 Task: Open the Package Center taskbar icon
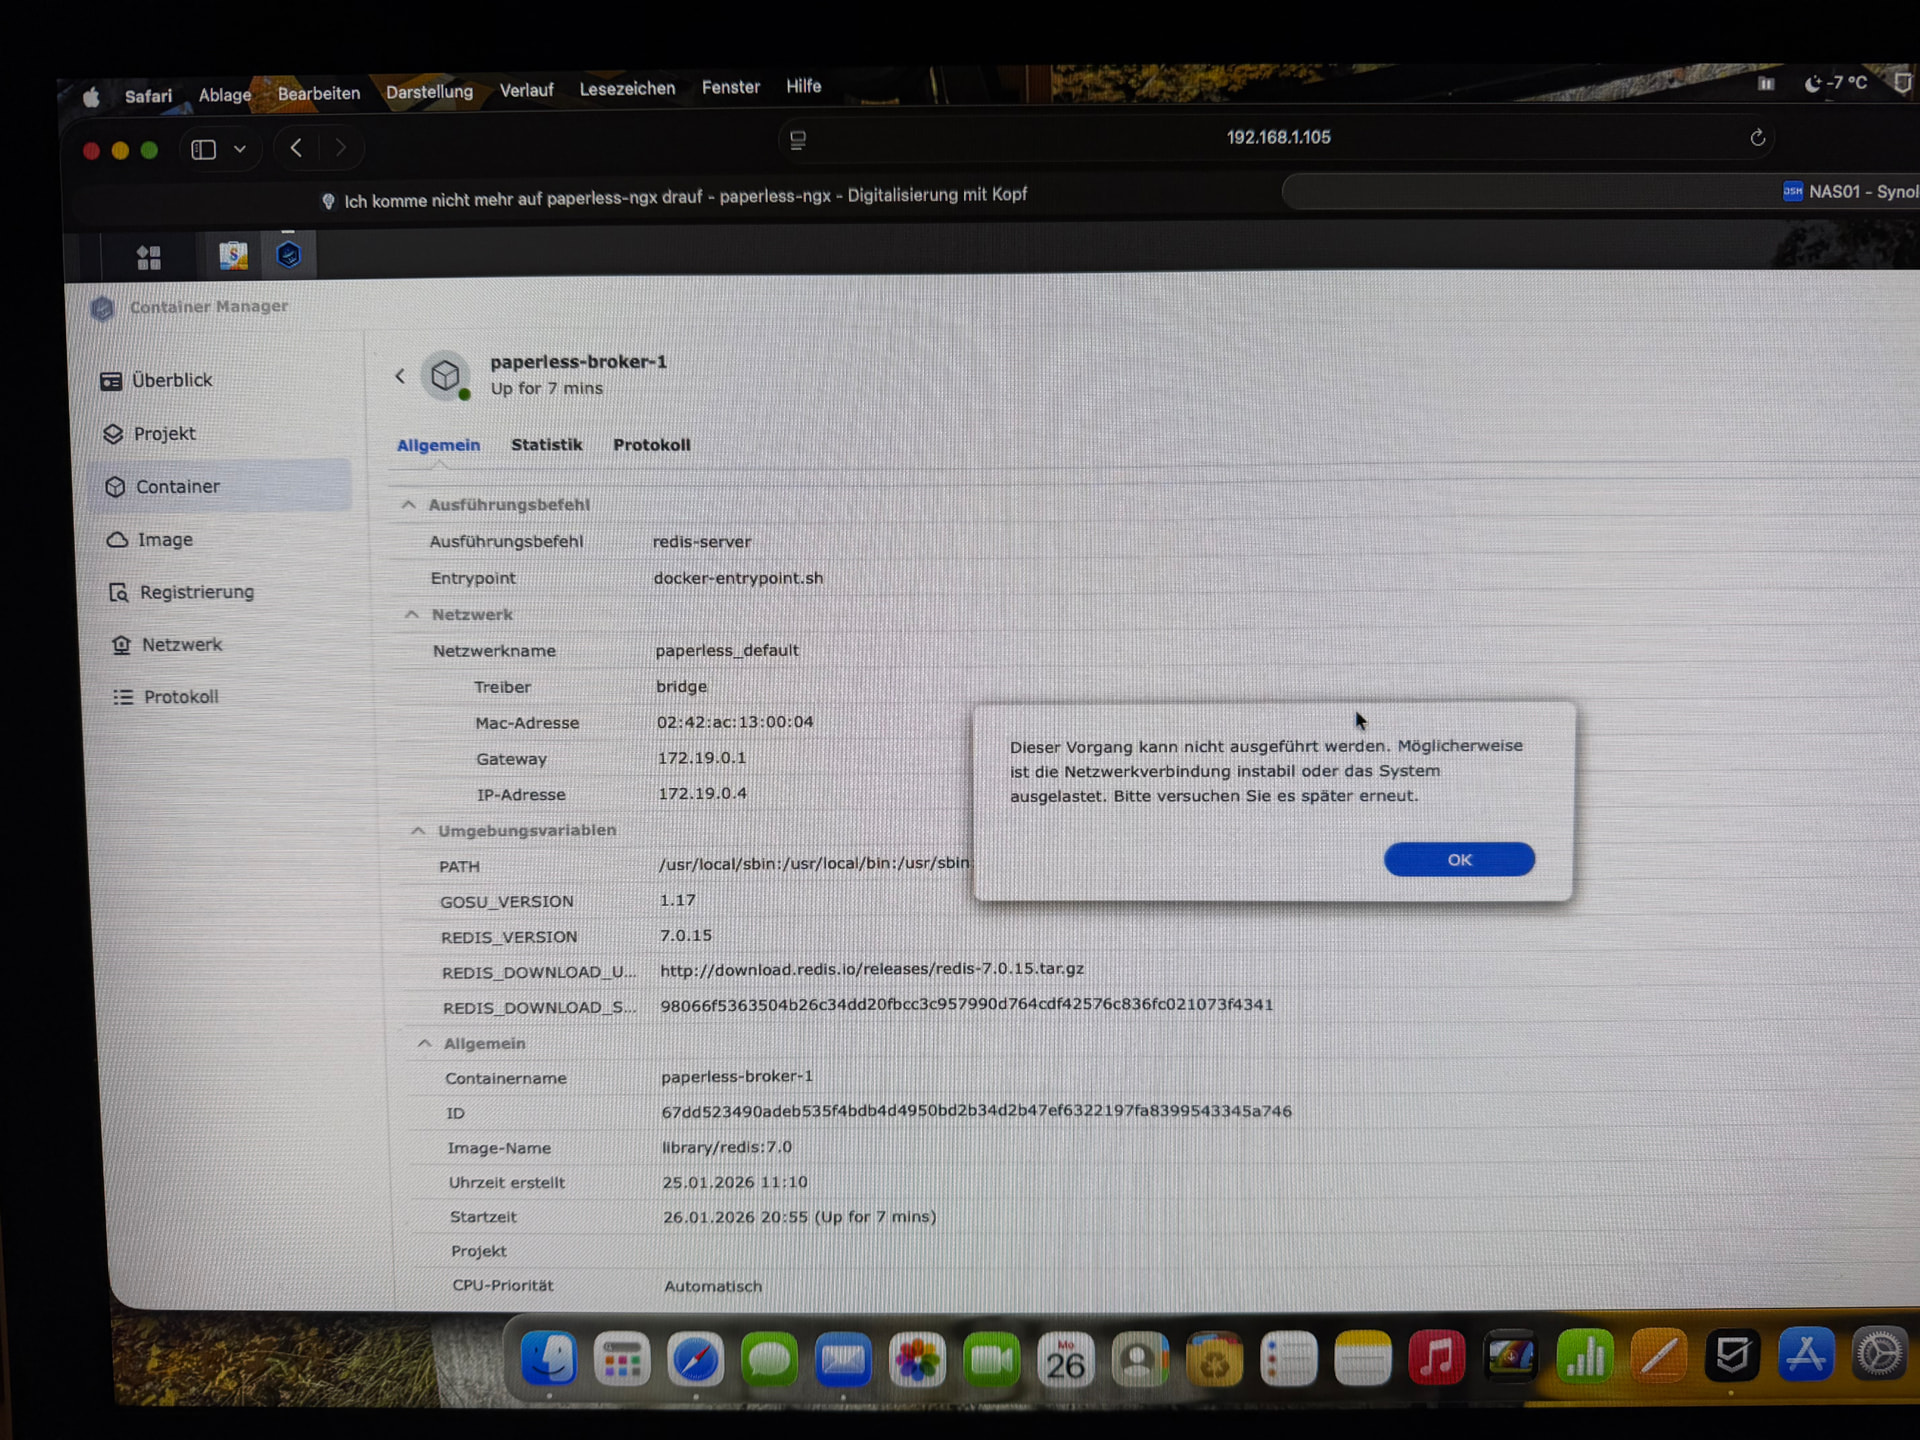click(233, 256)
